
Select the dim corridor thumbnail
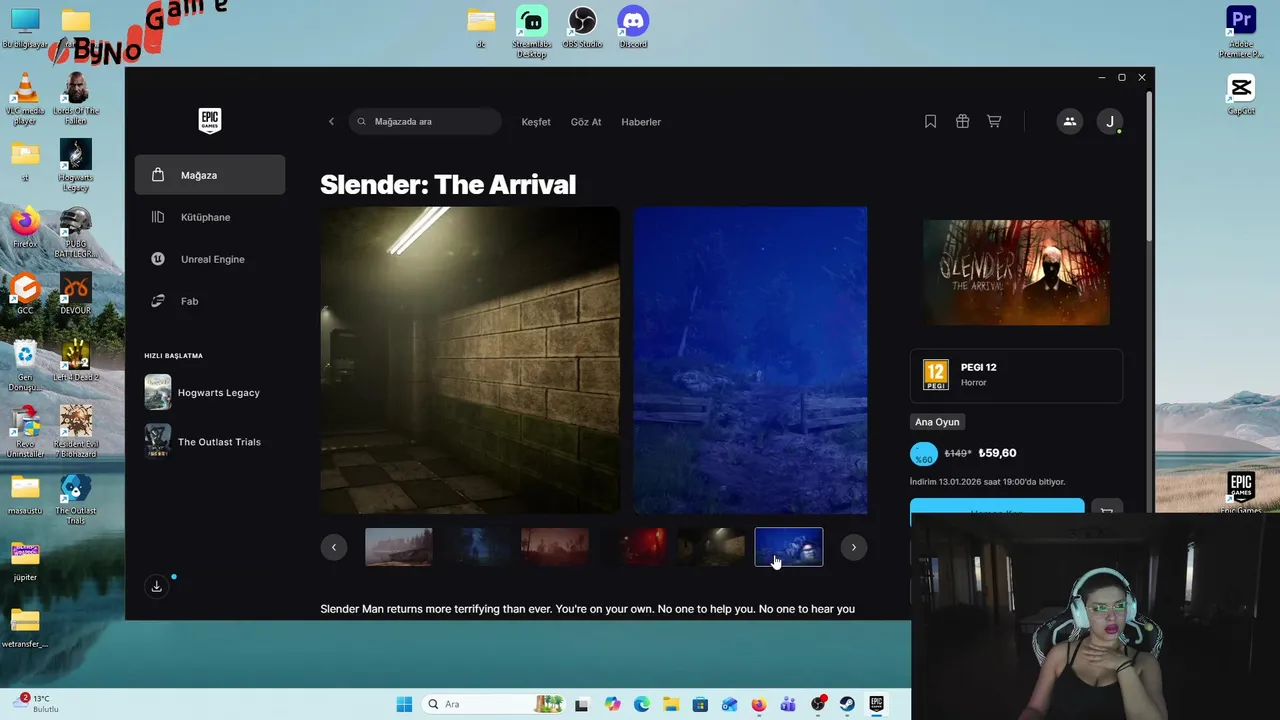tap(711, 547)
